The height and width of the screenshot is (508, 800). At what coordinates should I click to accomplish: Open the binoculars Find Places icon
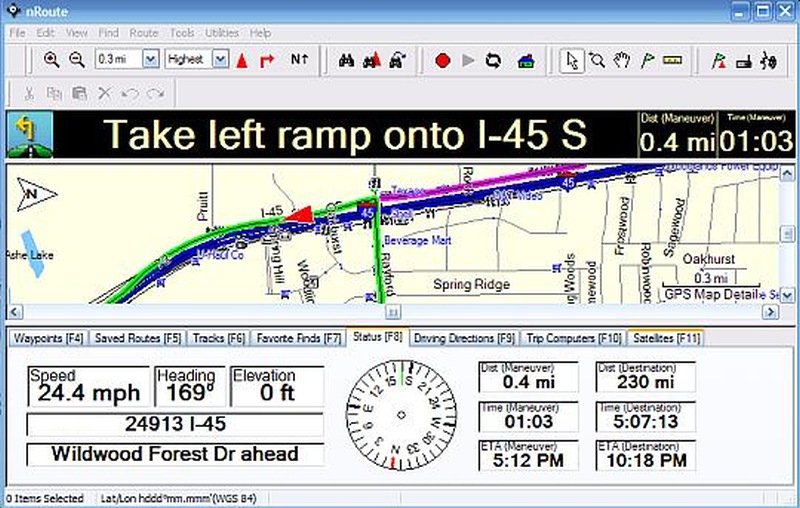point(346,60)
